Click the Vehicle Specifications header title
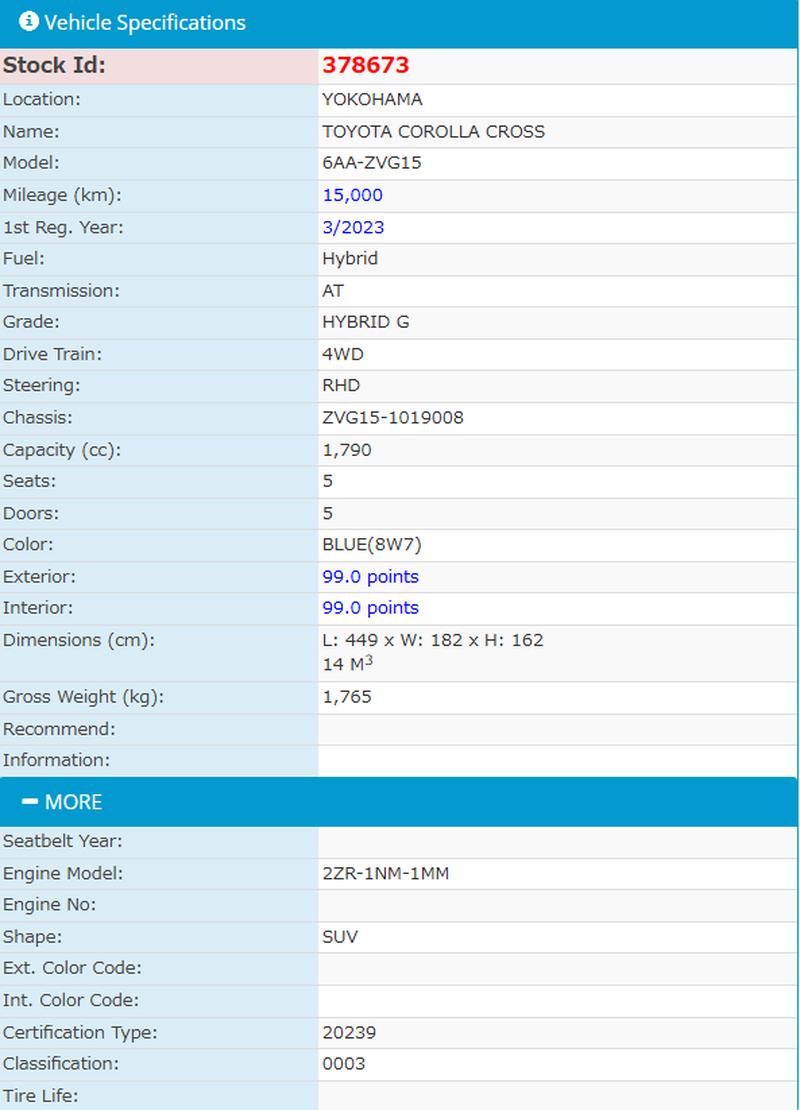Image resolution: width=800 pixels, height=1110 pixels. pos(144,23)
